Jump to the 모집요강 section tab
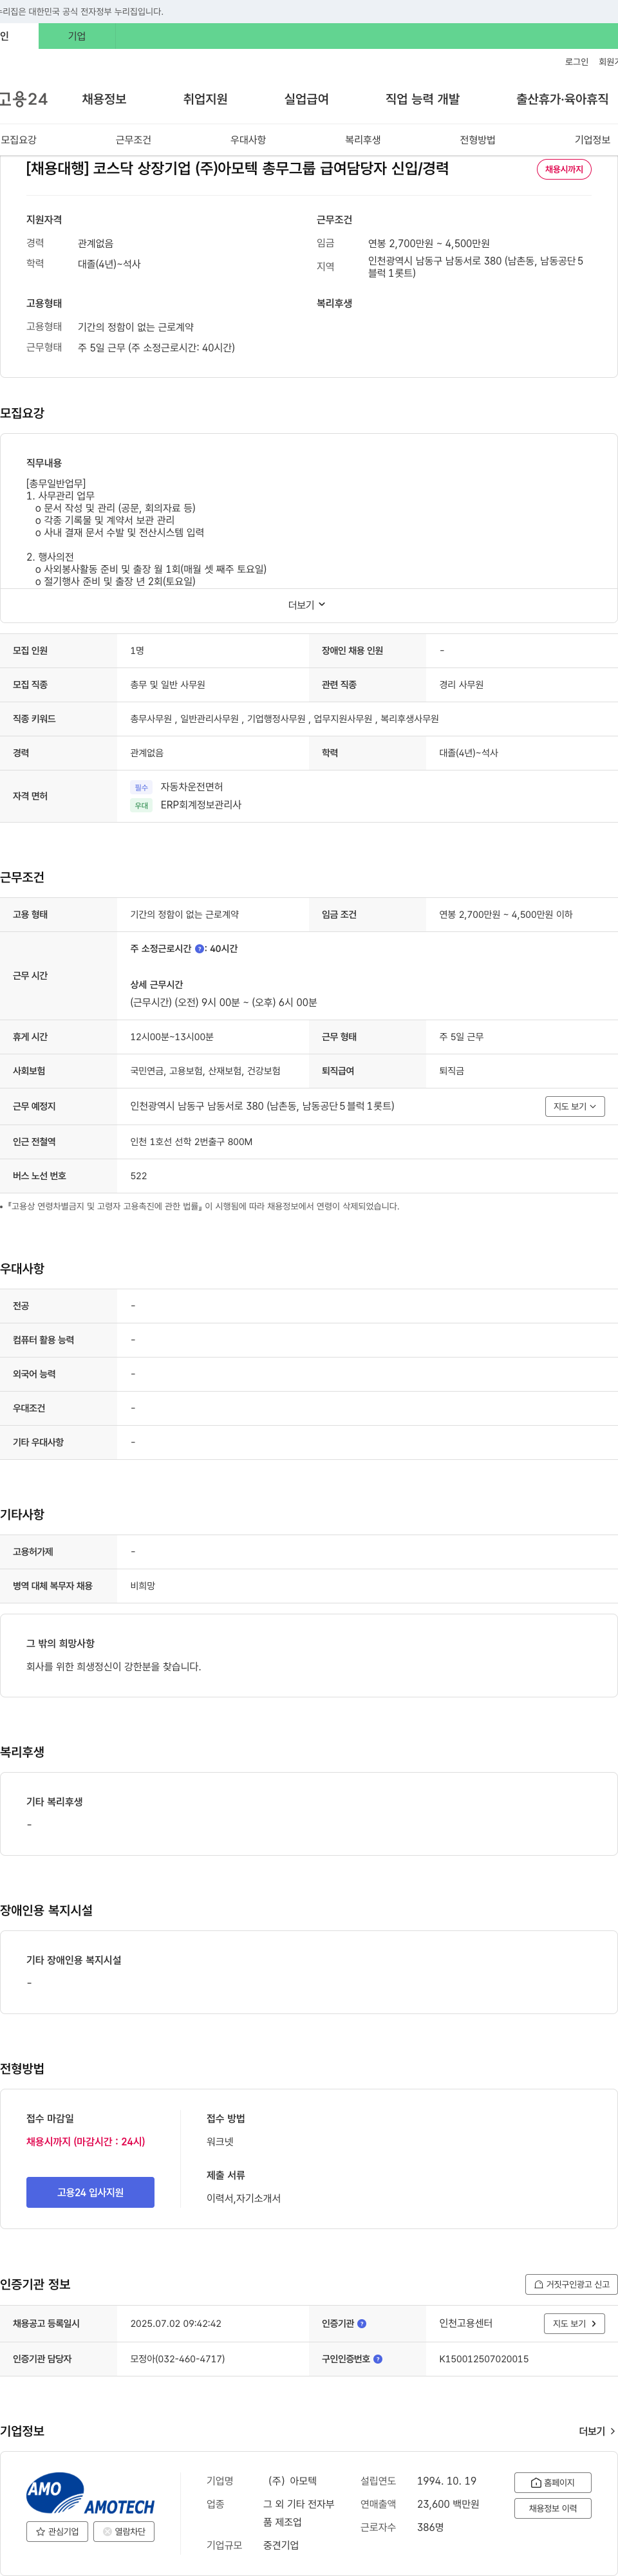 [18, 140]
